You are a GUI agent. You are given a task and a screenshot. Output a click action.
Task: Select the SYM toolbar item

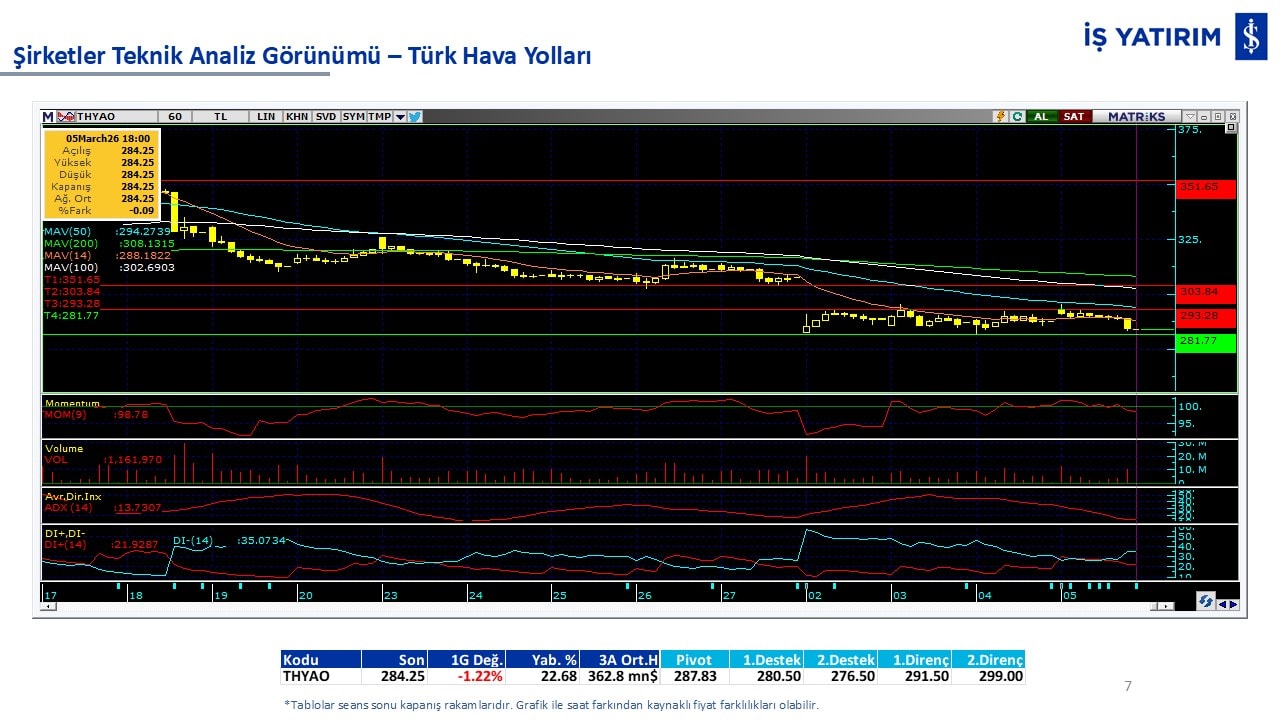pos(353,117)
